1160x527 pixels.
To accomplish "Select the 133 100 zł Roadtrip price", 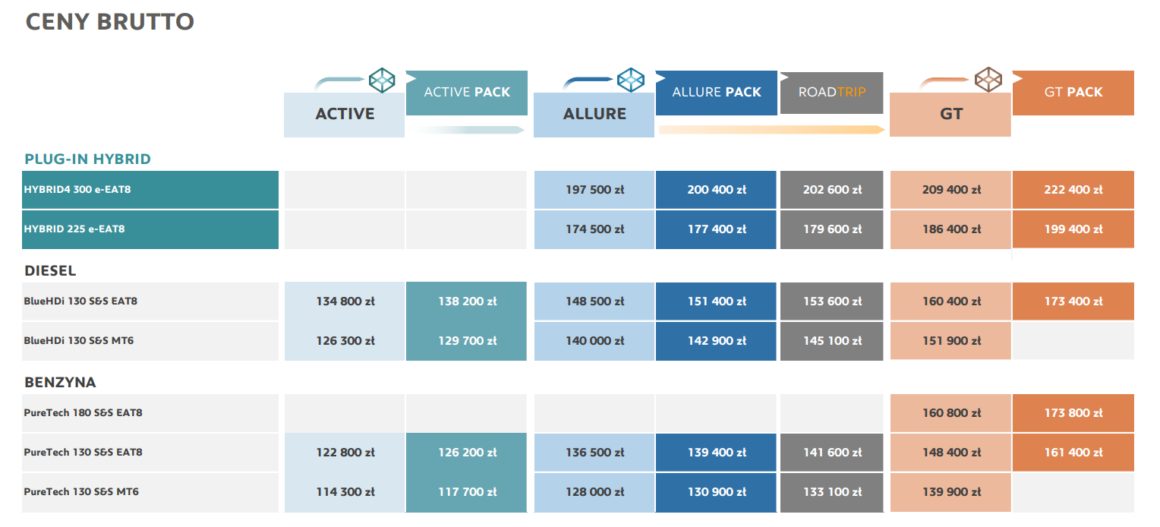I will [832, 492].
